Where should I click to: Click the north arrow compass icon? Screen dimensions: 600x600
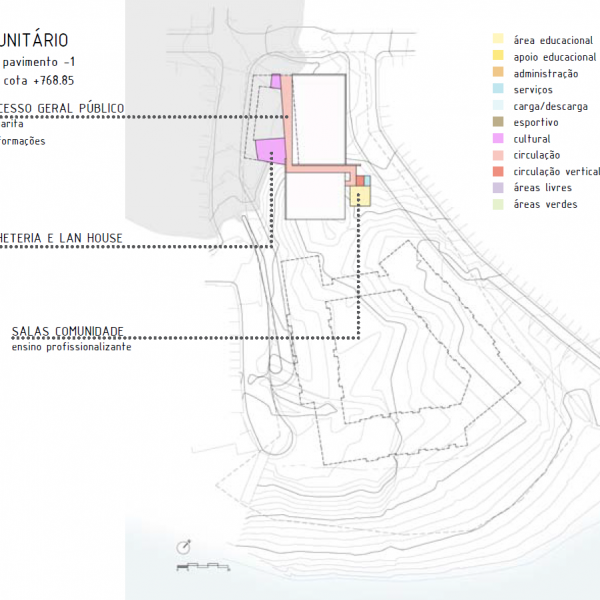(184, 547)
